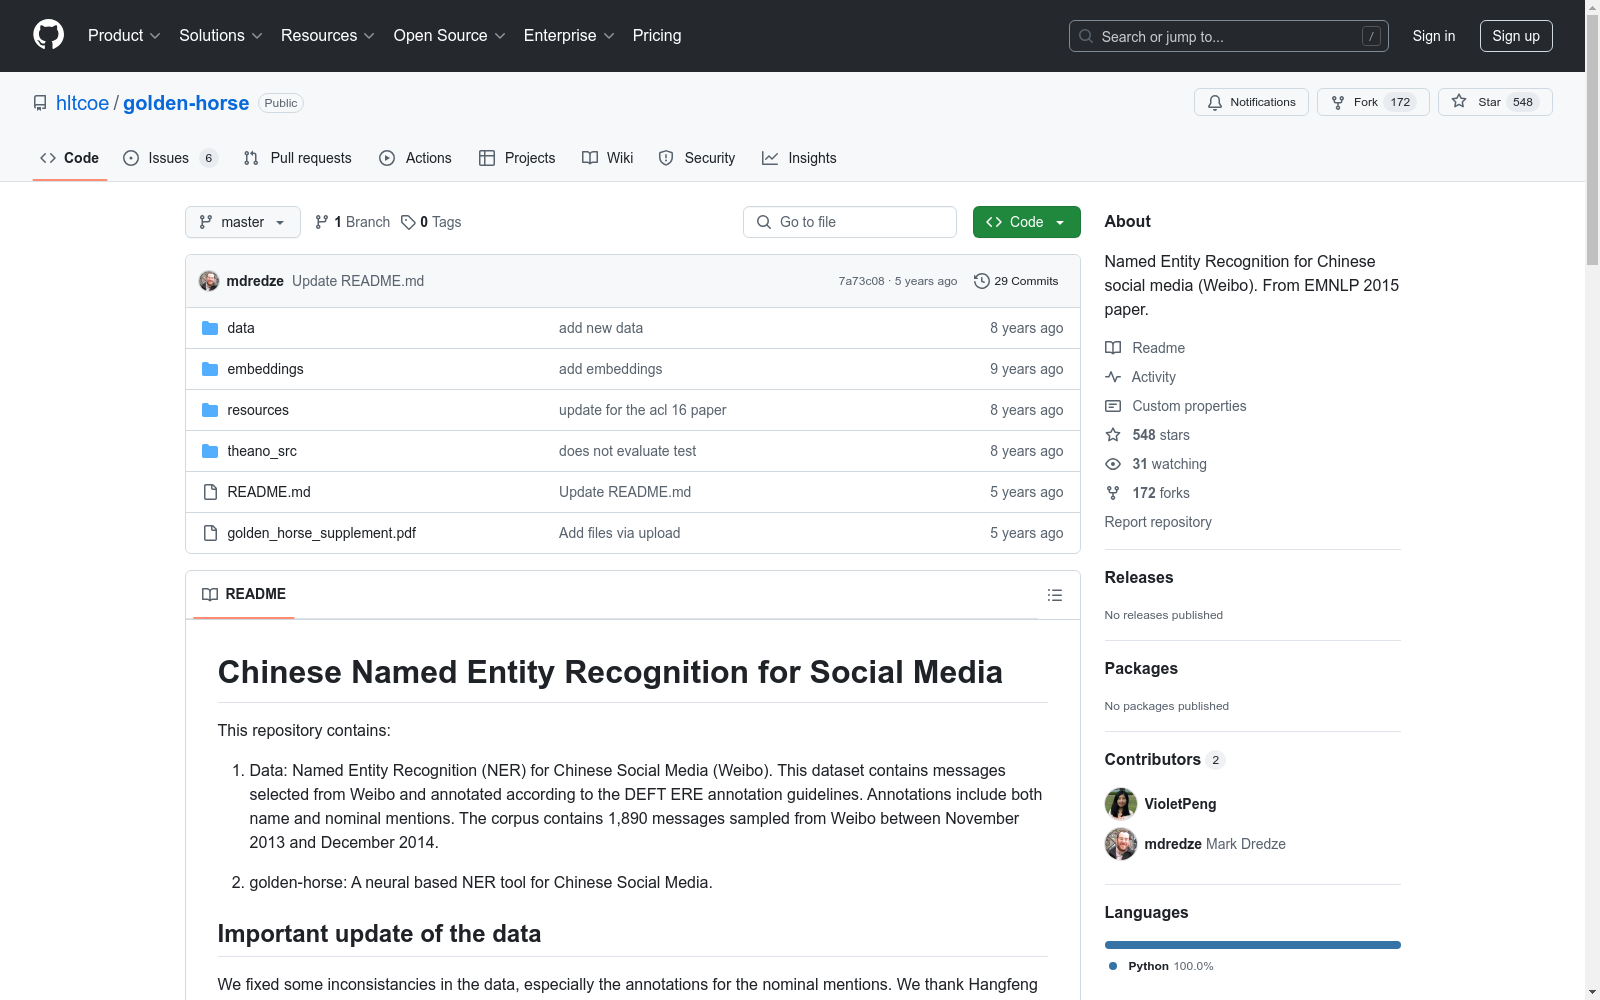Image resolution: width=1600 pixels, height=1000 pixels.
Task: Open the theano_src folder name
Action: pyautogui.click(x=262, y=451)
